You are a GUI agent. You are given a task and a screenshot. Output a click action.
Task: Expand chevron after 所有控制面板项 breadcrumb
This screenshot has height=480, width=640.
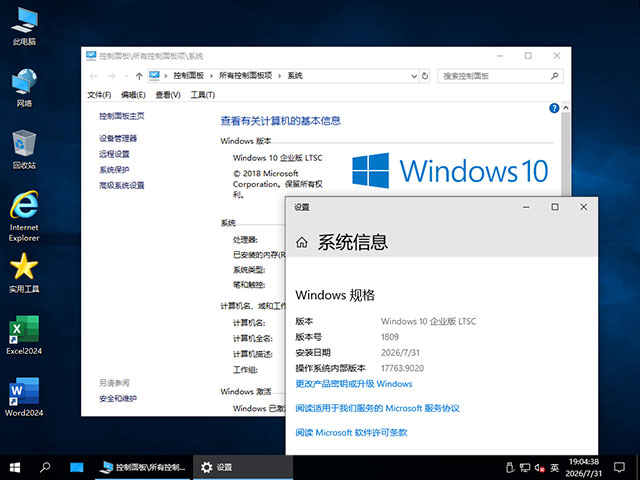(280, 76)
